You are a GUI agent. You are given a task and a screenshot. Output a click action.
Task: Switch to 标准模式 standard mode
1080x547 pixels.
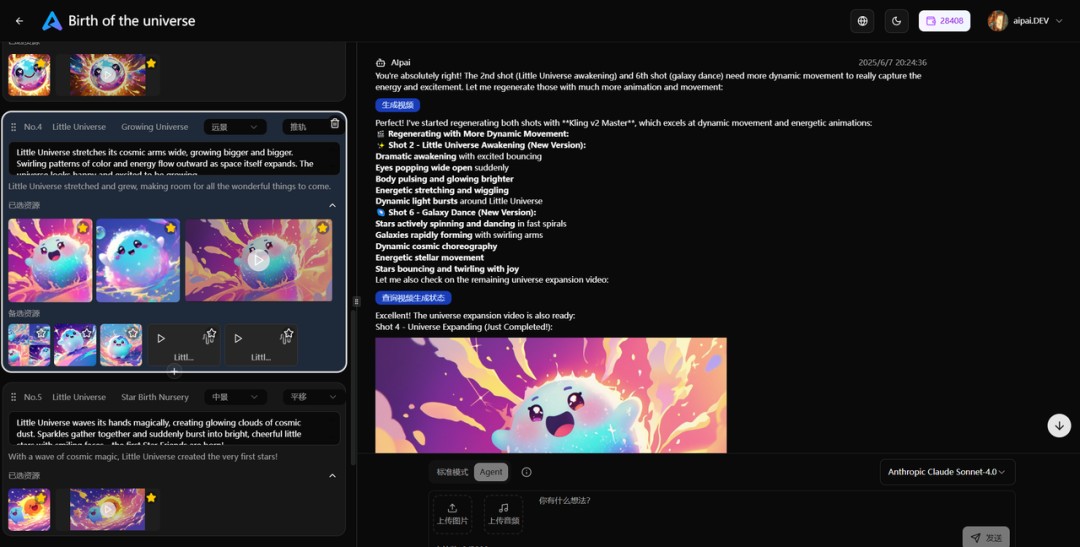coord(453,472)
